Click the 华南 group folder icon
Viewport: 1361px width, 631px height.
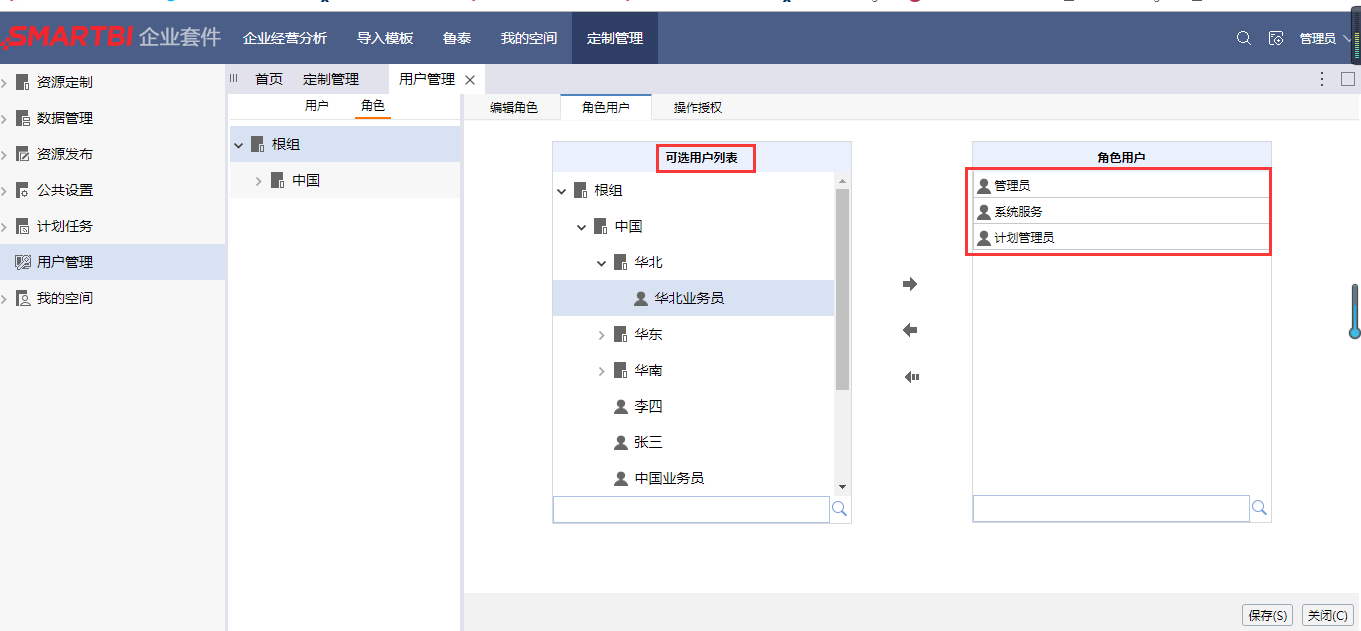[620, 370]
